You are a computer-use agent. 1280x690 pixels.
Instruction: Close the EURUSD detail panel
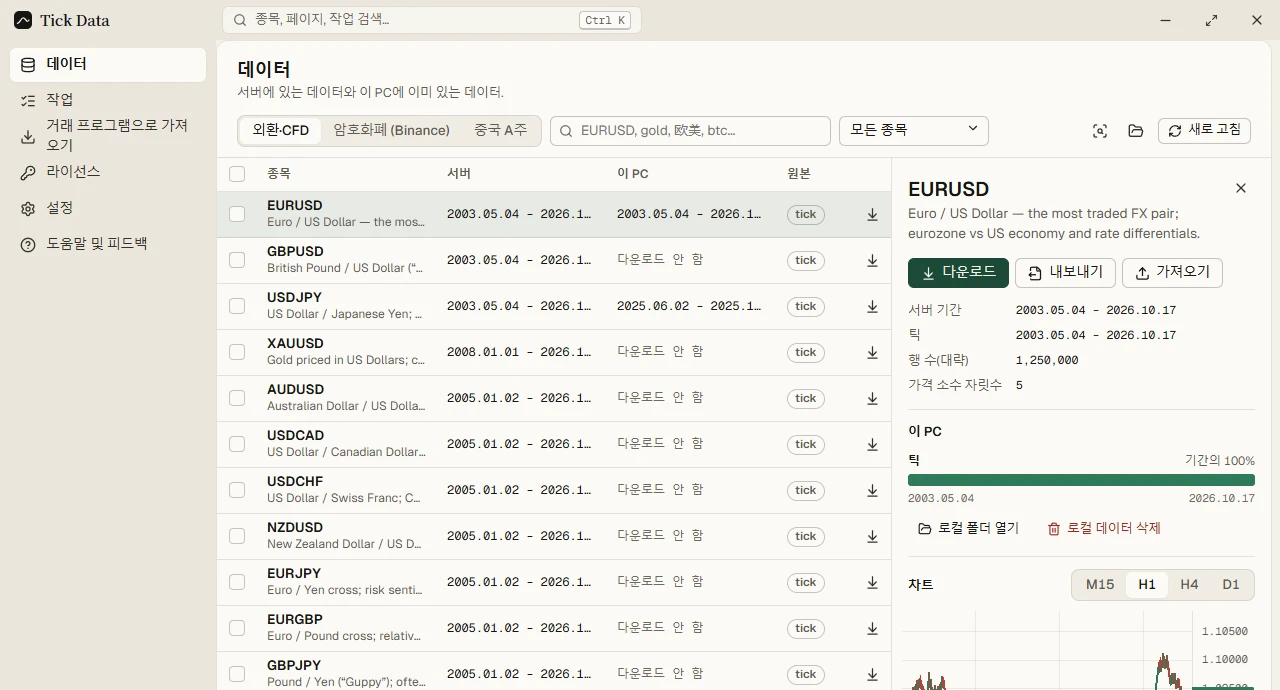coord(1241,188)
